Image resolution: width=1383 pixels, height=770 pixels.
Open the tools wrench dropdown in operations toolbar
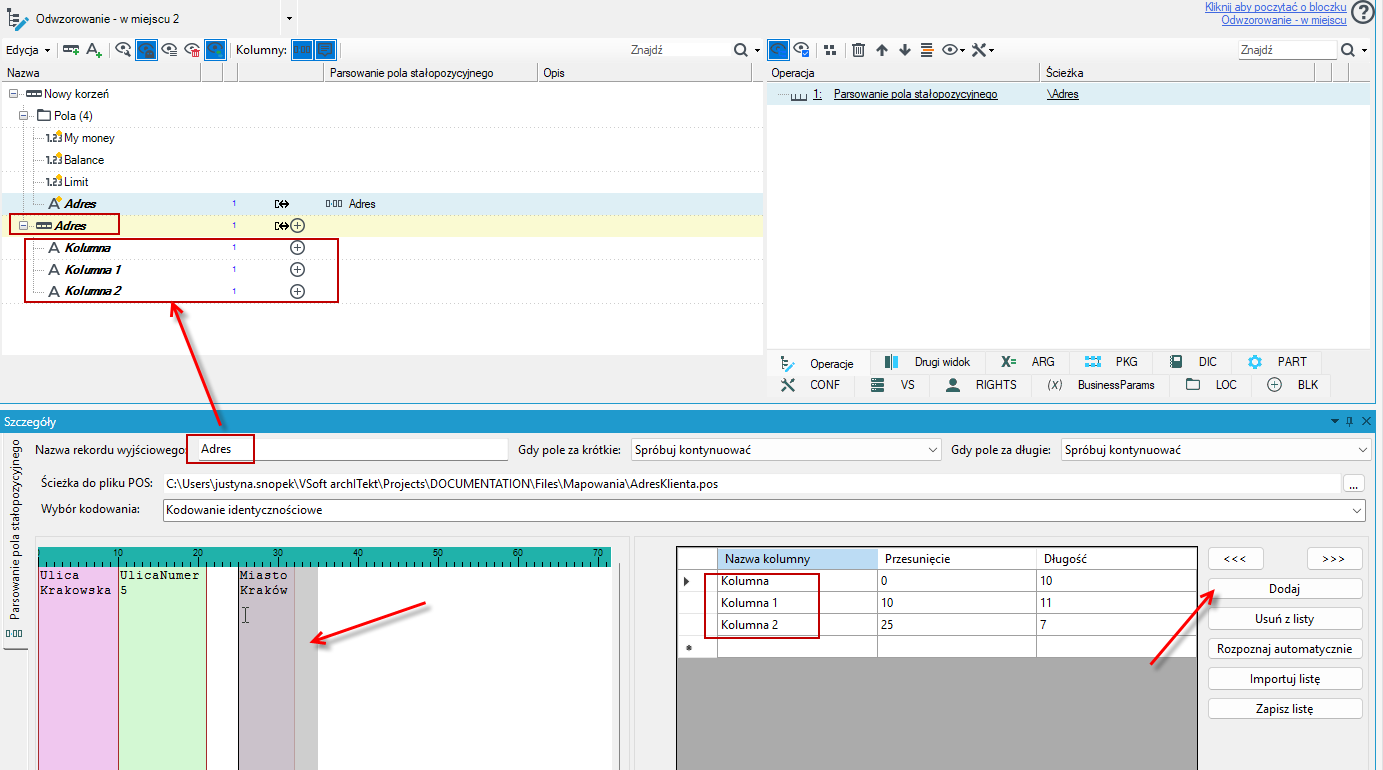pyautogui.click(x=983, y=49)
